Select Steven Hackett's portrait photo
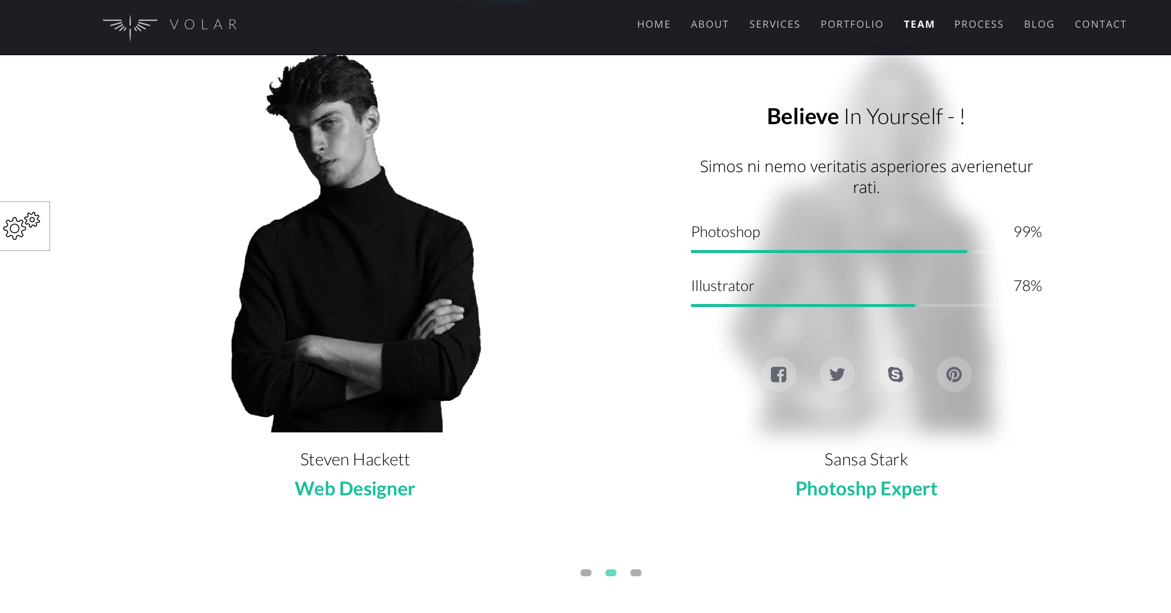 tap(355, 243)
